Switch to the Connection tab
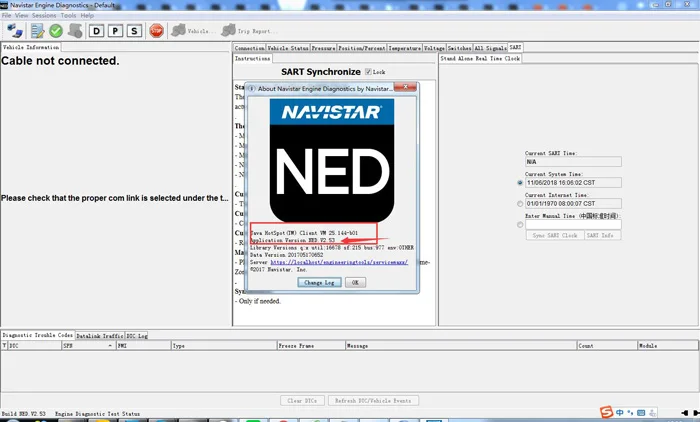The image size is (700, 422). click(x=250, y=48)
